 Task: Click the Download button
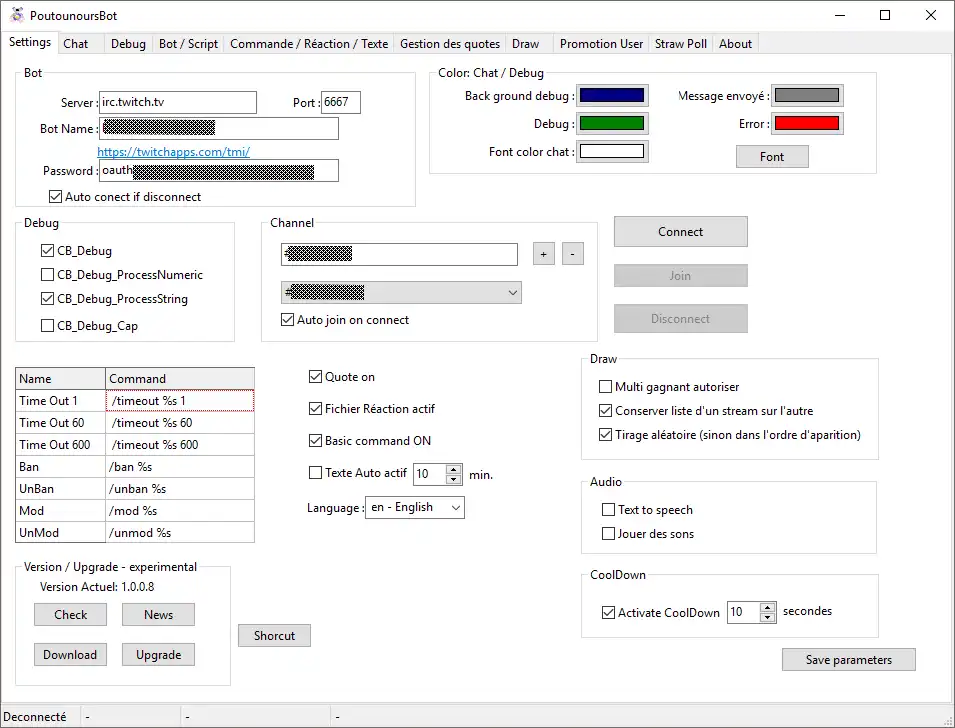coord(71,655)
